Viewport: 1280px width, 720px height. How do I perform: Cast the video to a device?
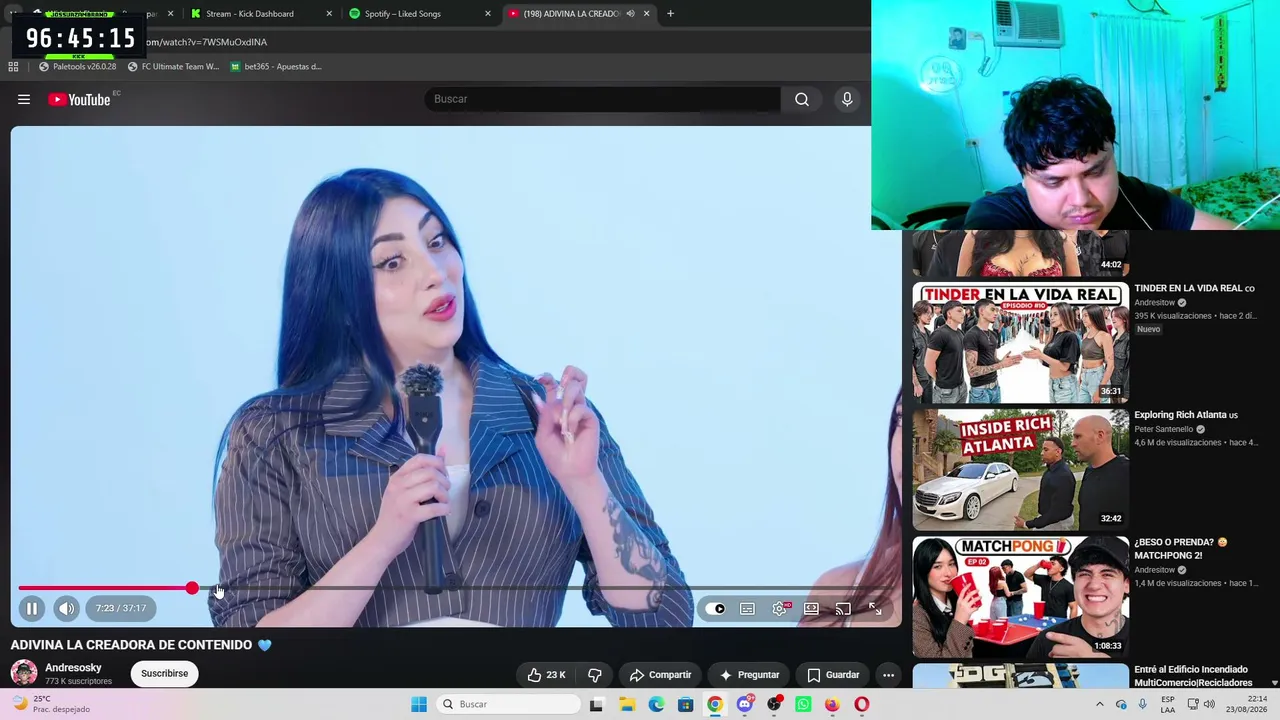pyautogui.click(x=843, y=608)
